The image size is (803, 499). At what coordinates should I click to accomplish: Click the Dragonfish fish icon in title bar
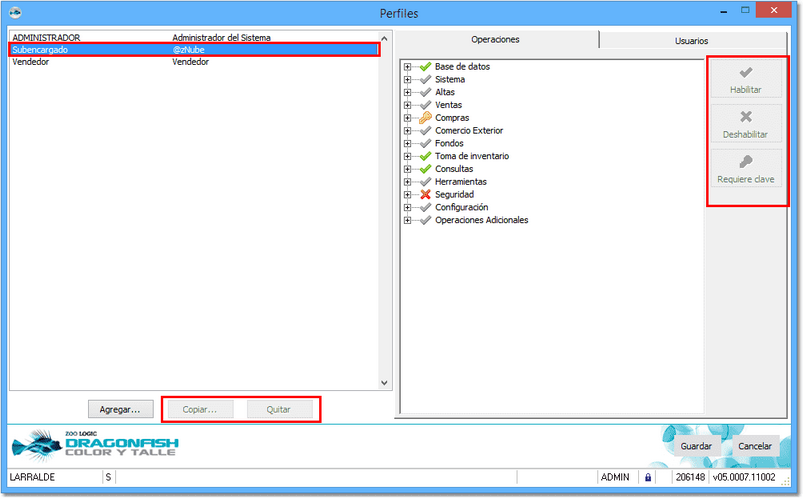click(15, 12)
